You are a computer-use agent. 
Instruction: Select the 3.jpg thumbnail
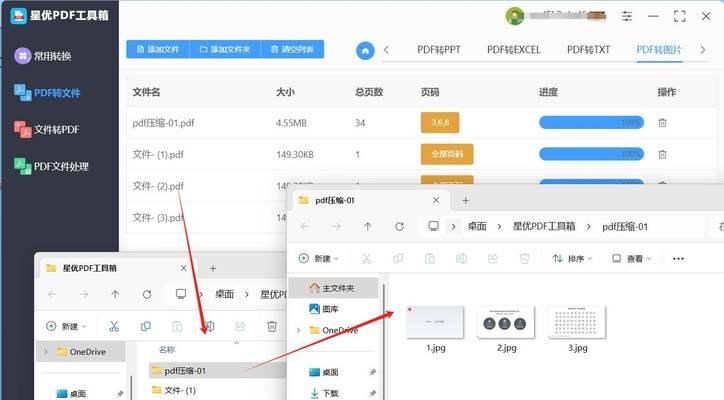577,322
